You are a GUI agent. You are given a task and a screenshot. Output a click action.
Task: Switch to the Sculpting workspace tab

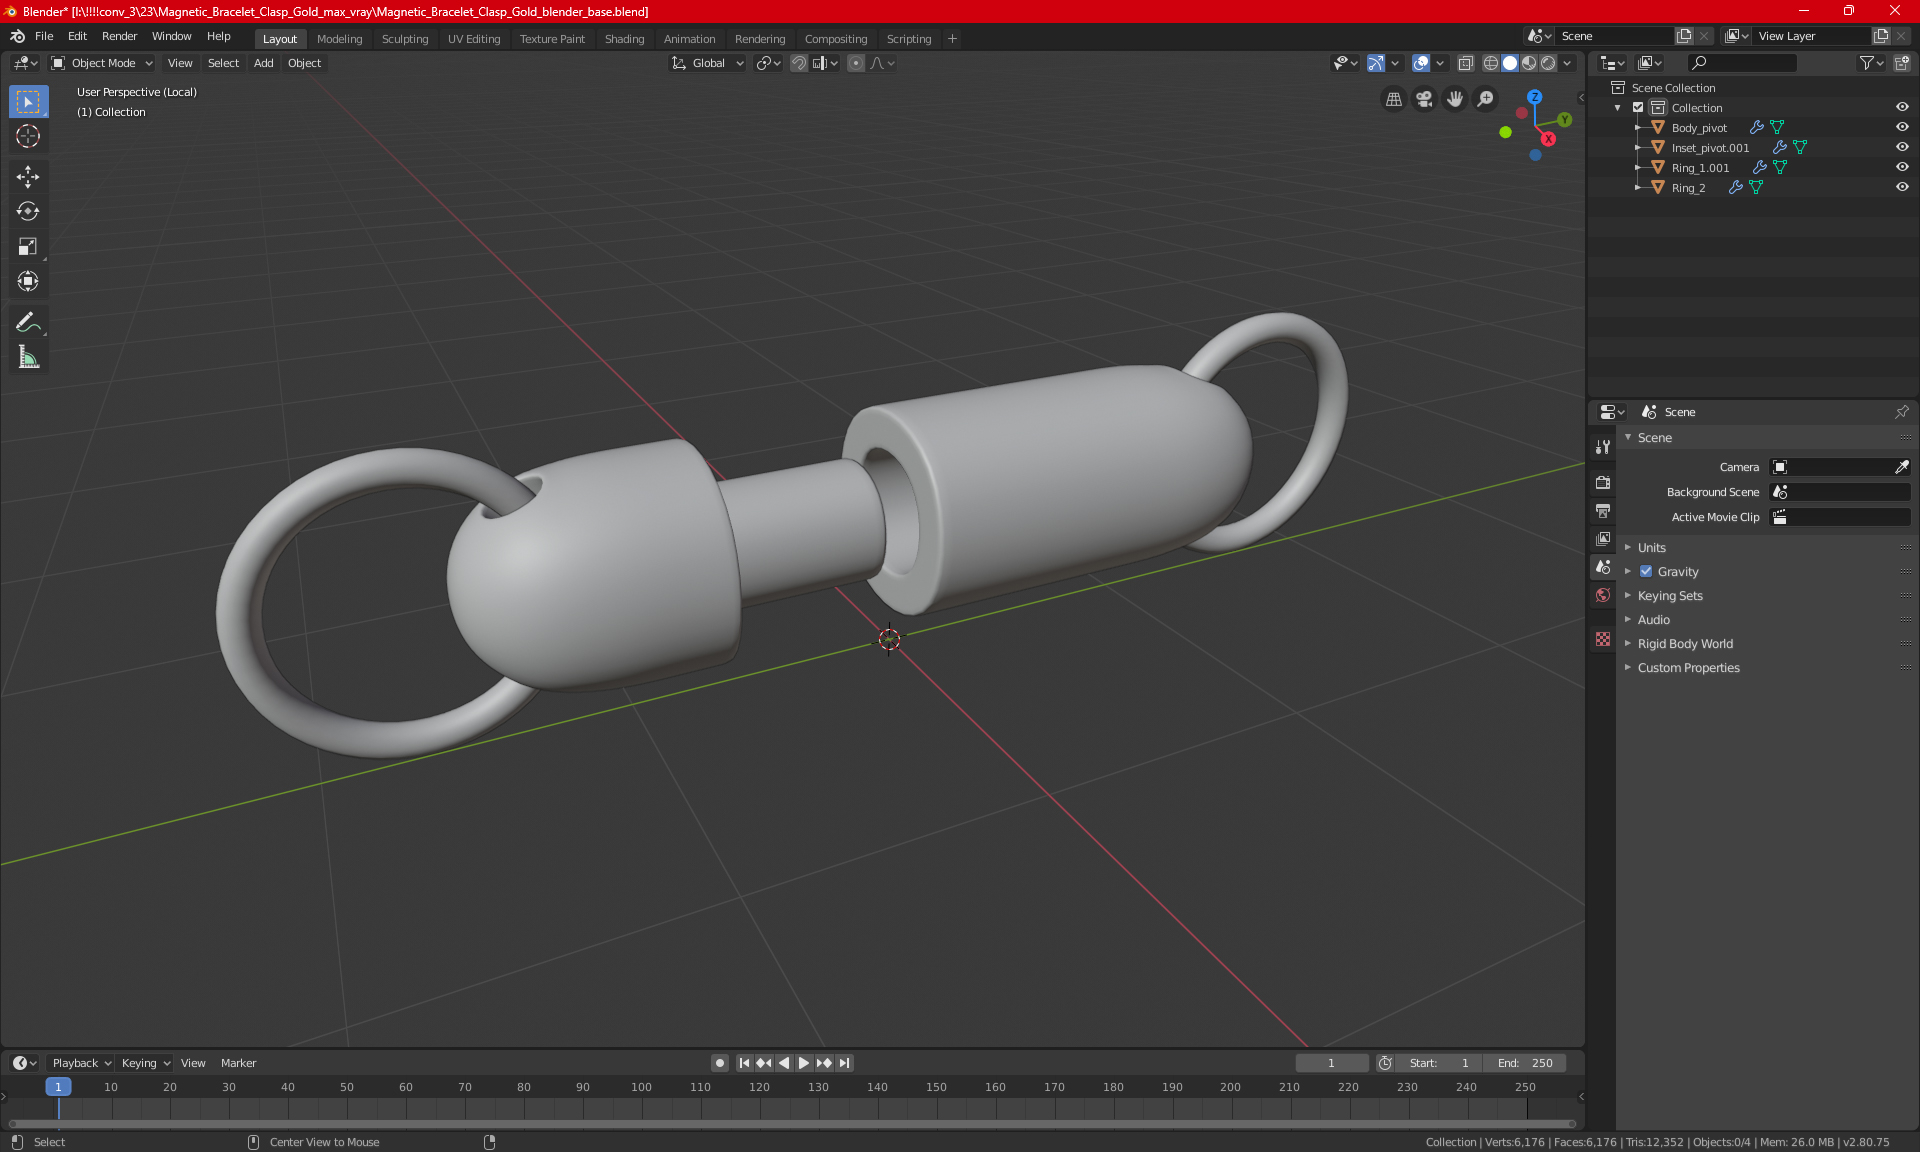click(404, 39)
